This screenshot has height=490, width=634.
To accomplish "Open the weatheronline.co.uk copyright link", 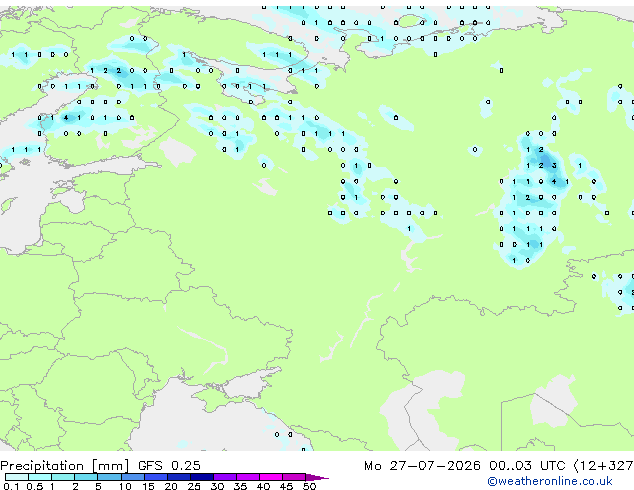I will point(549,481).
